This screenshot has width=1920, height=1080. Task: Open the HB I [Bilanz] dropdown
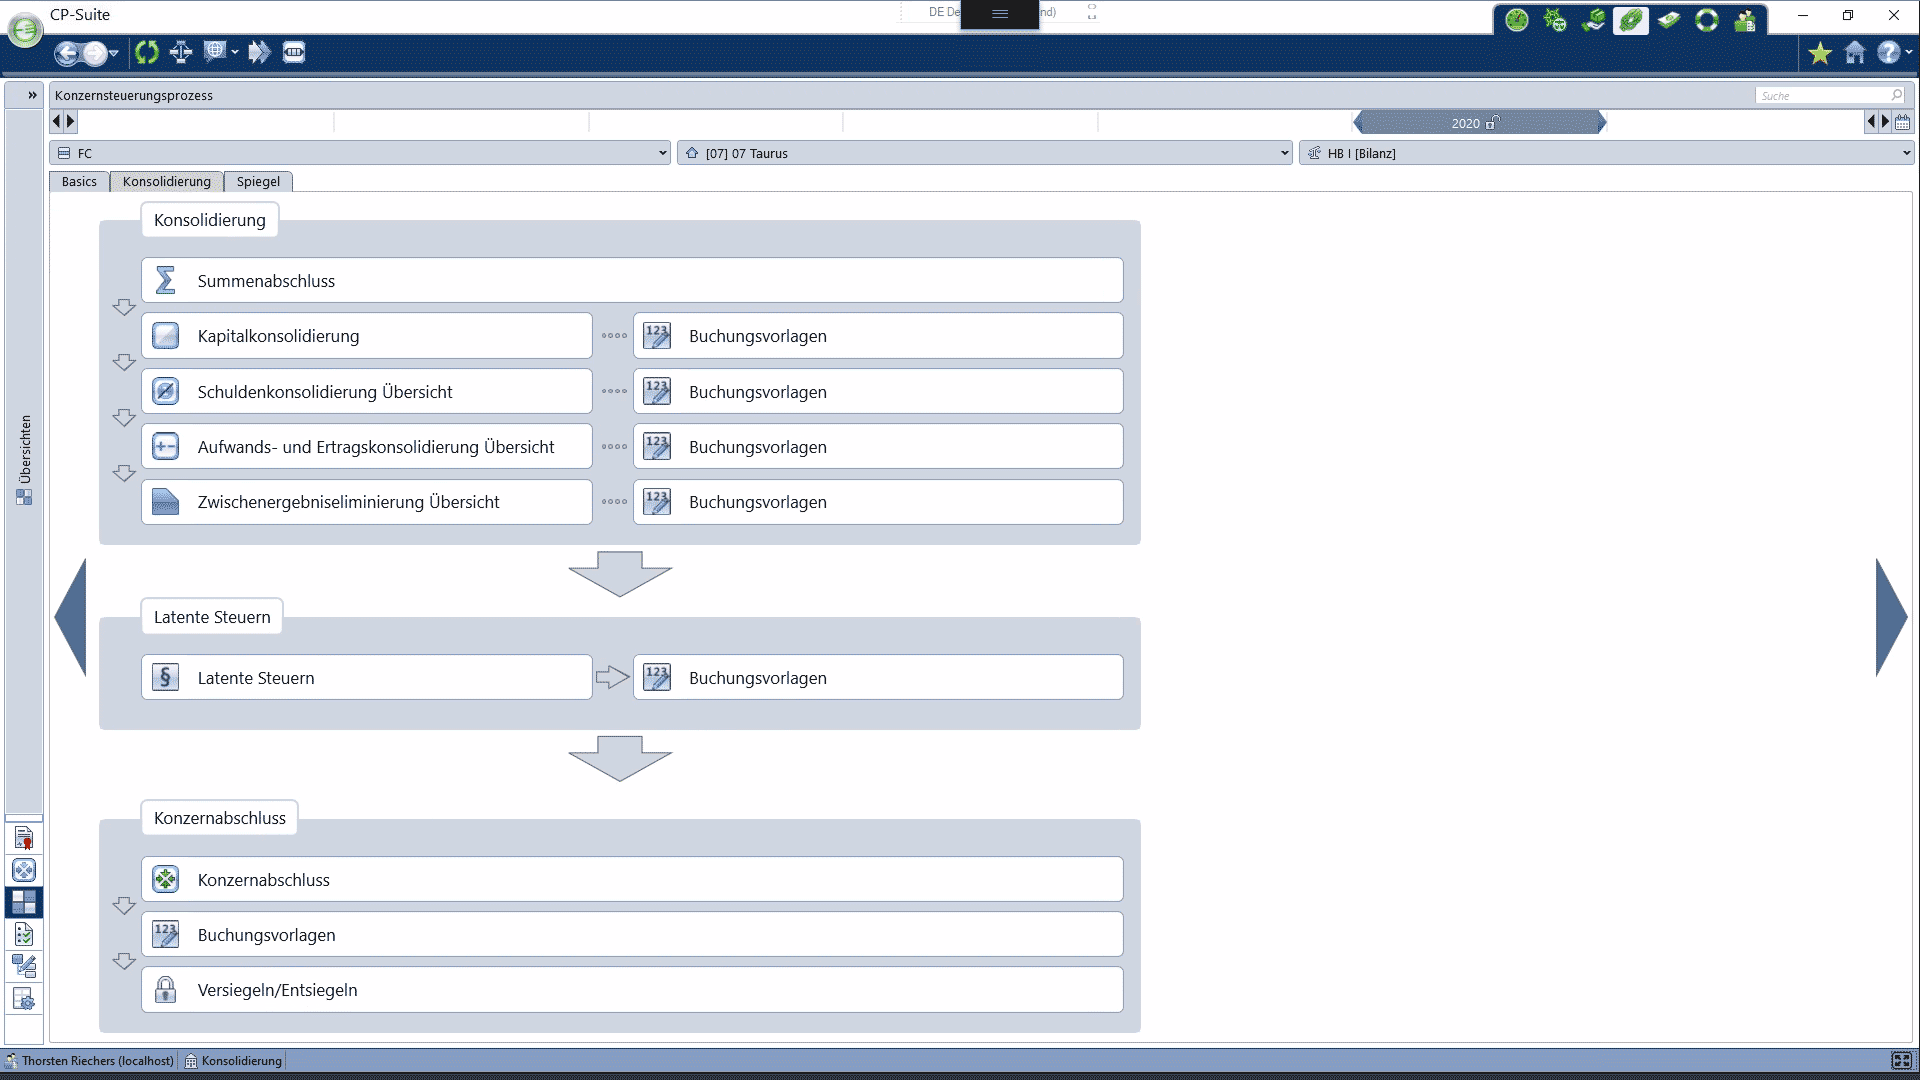pyautogui.click(x=1607, y=153)
